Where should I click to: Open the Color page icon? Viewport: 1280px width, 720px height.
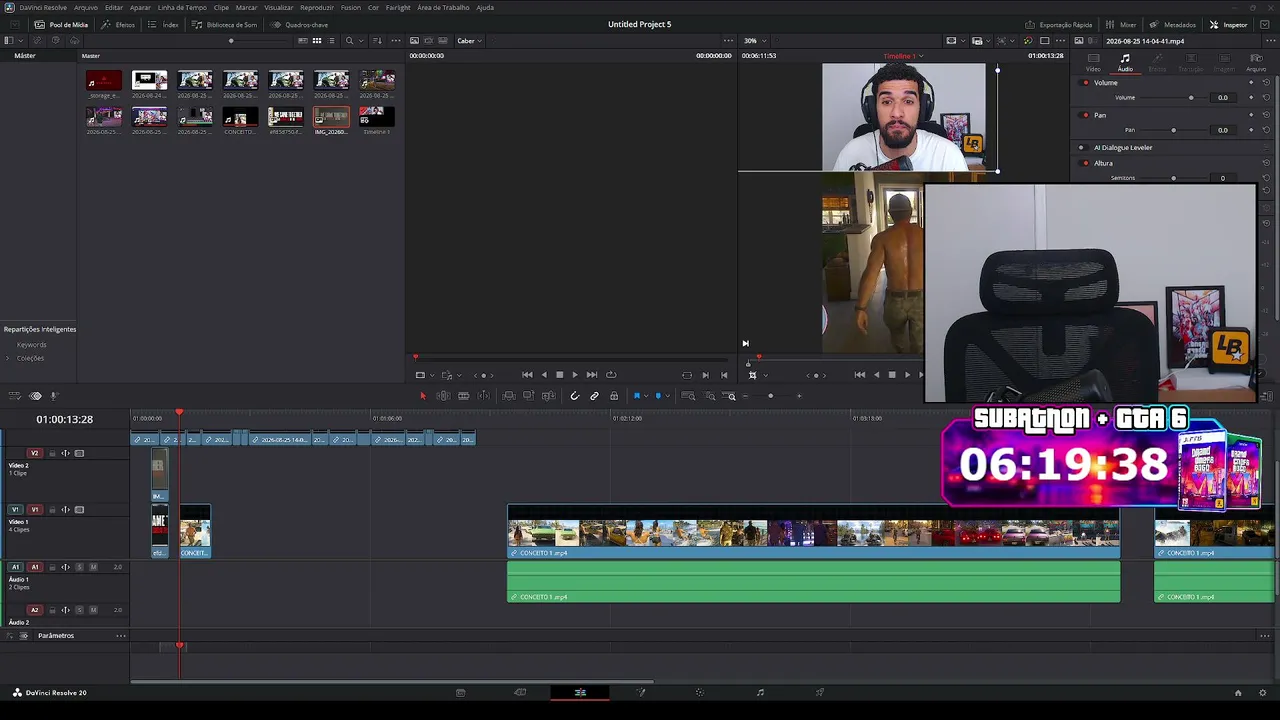click(700, 692)
